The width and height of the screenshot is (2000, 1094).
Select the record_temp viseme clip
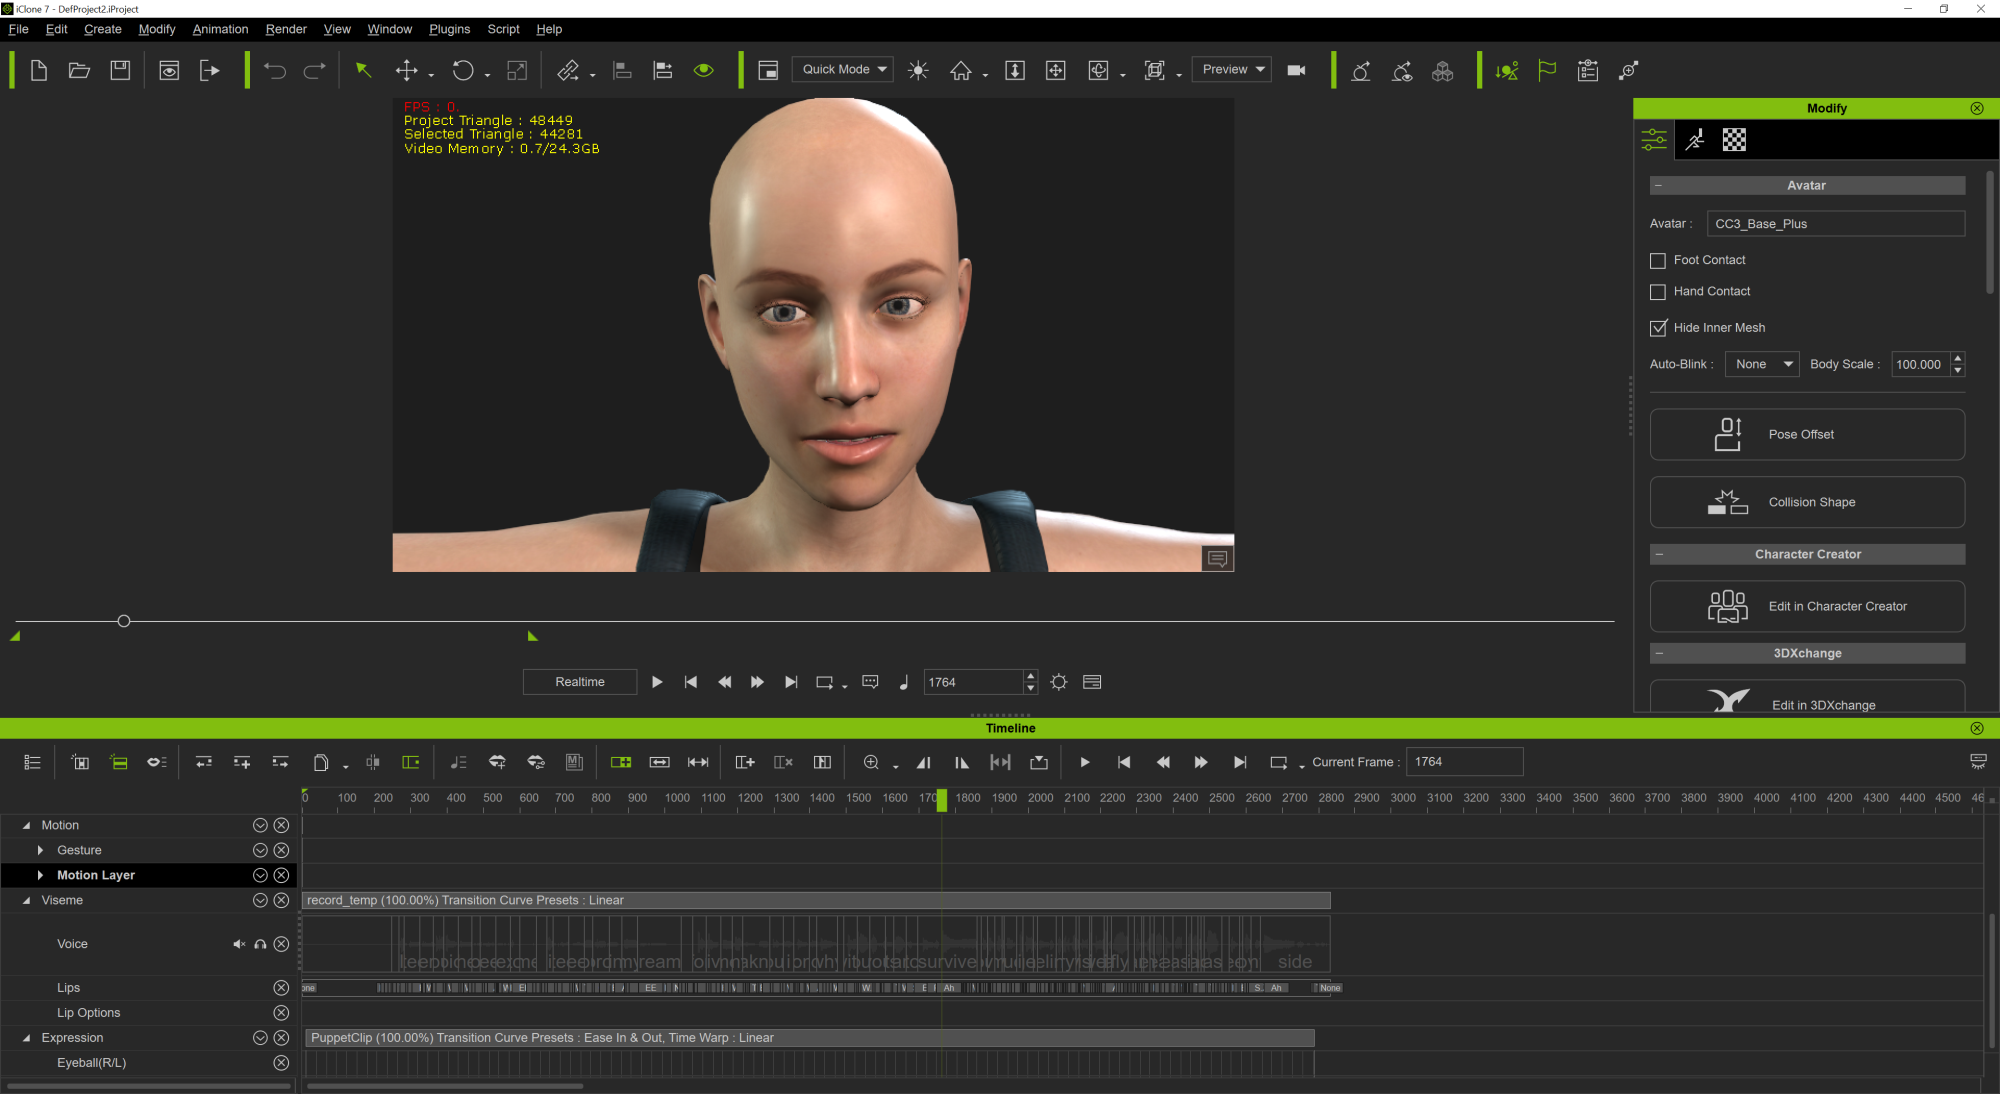816,901
